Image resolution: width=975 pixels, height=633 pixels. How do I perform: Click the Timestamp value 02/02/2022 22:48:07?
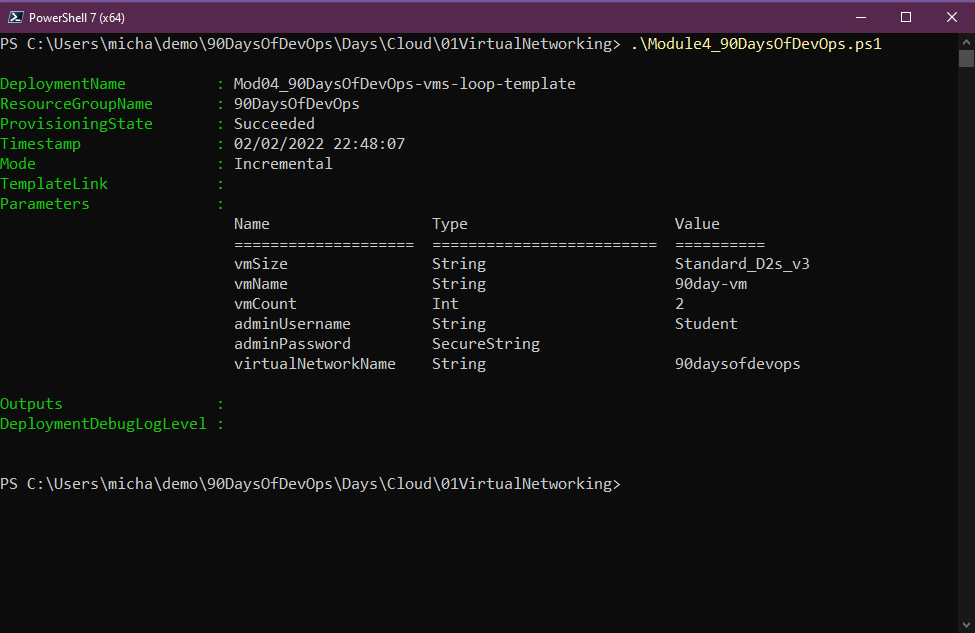[x=319, y=144]
